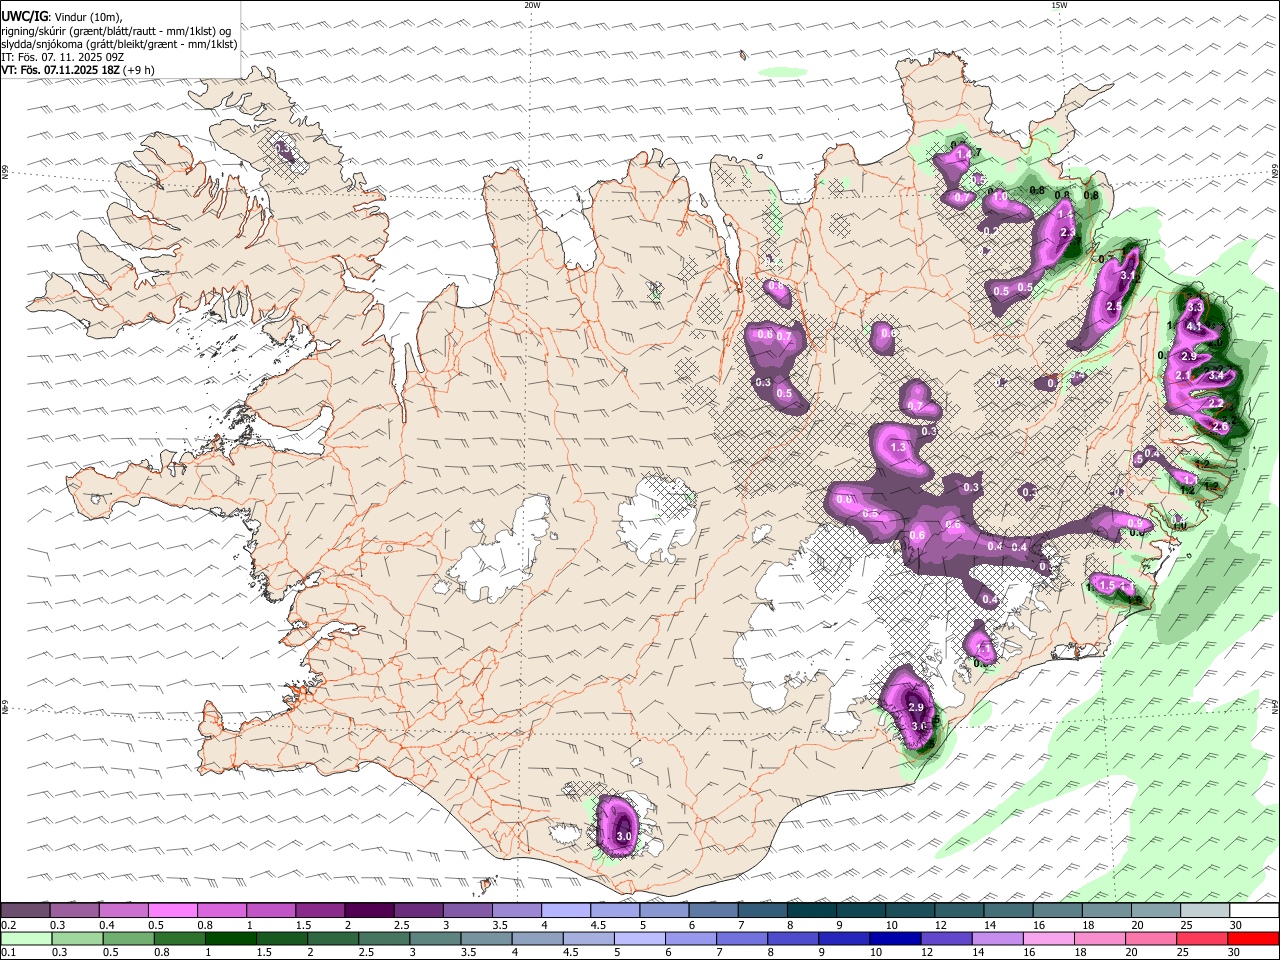This screenshot has height=960, width=1280.
Task: Click the '15W' longitude label
Action: point(1059,5)
